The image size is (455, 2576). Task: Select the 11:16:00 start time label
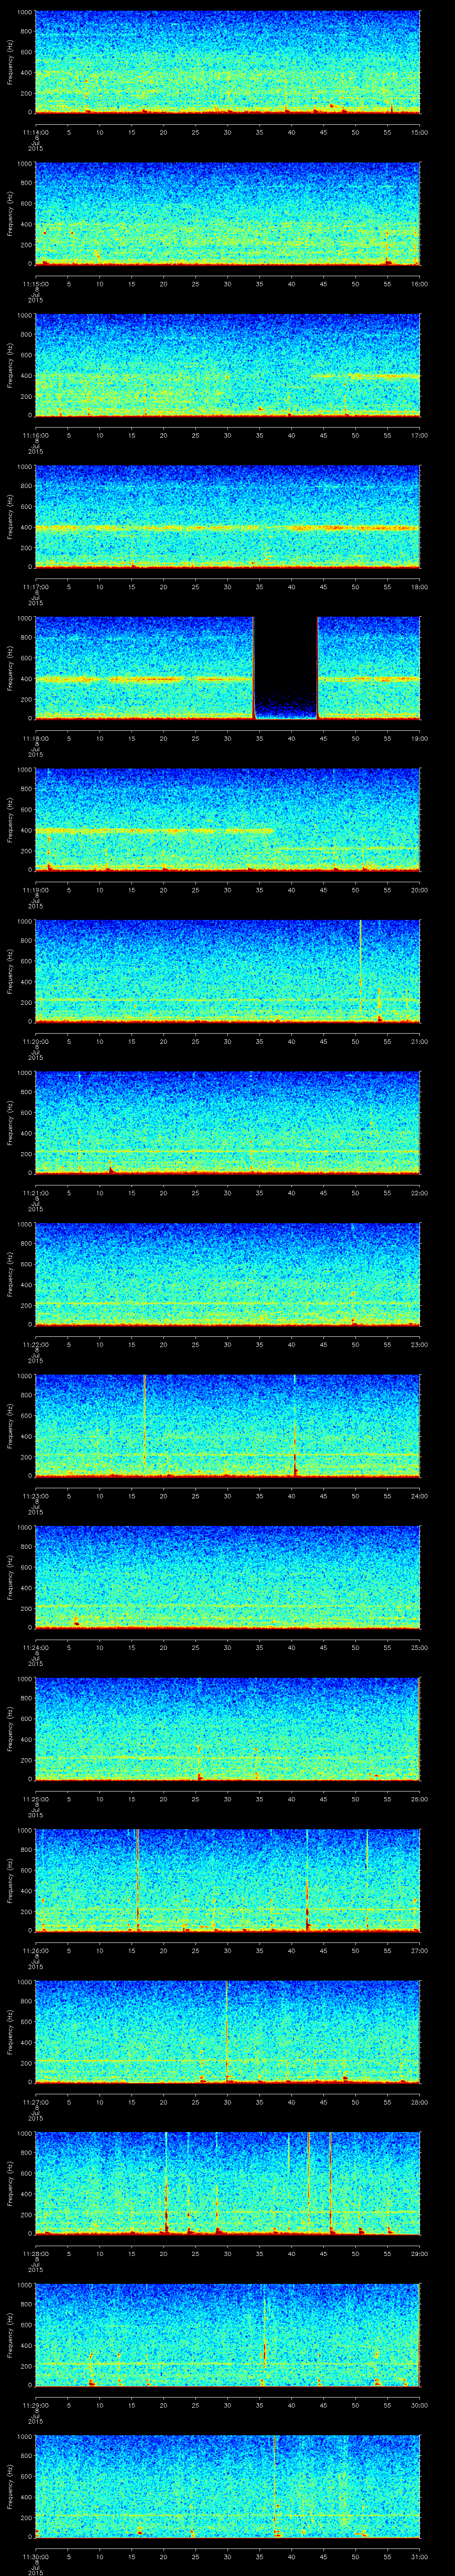point(36,435)
